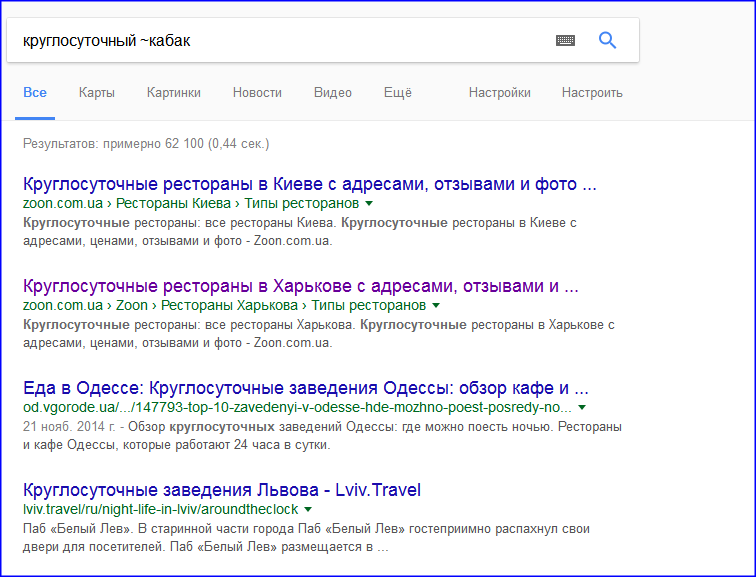Click the blue magnifying glass search icon

(607, 40)
